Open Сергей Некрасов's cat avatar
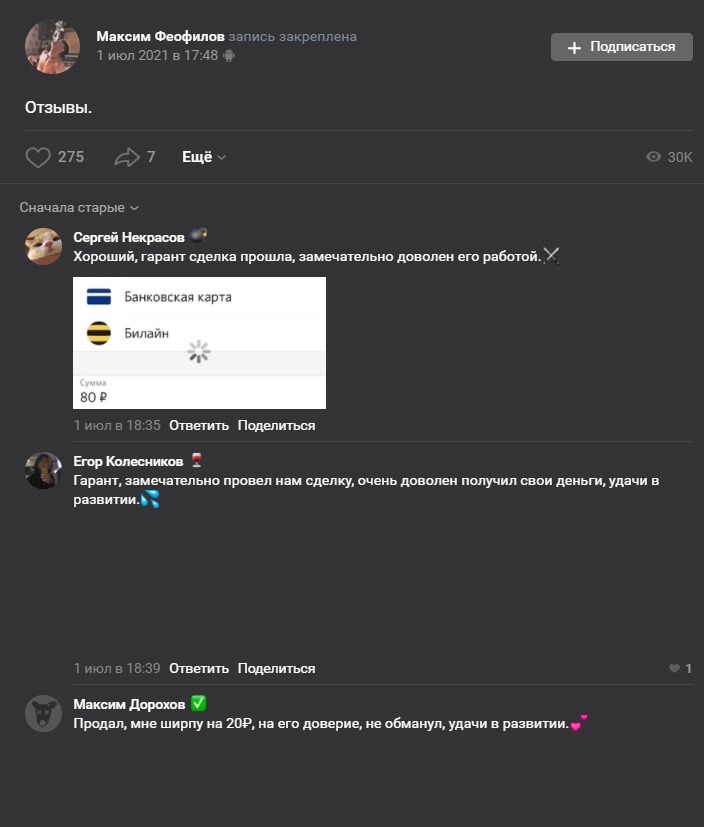The image size is (704, 827). (43, 246)
